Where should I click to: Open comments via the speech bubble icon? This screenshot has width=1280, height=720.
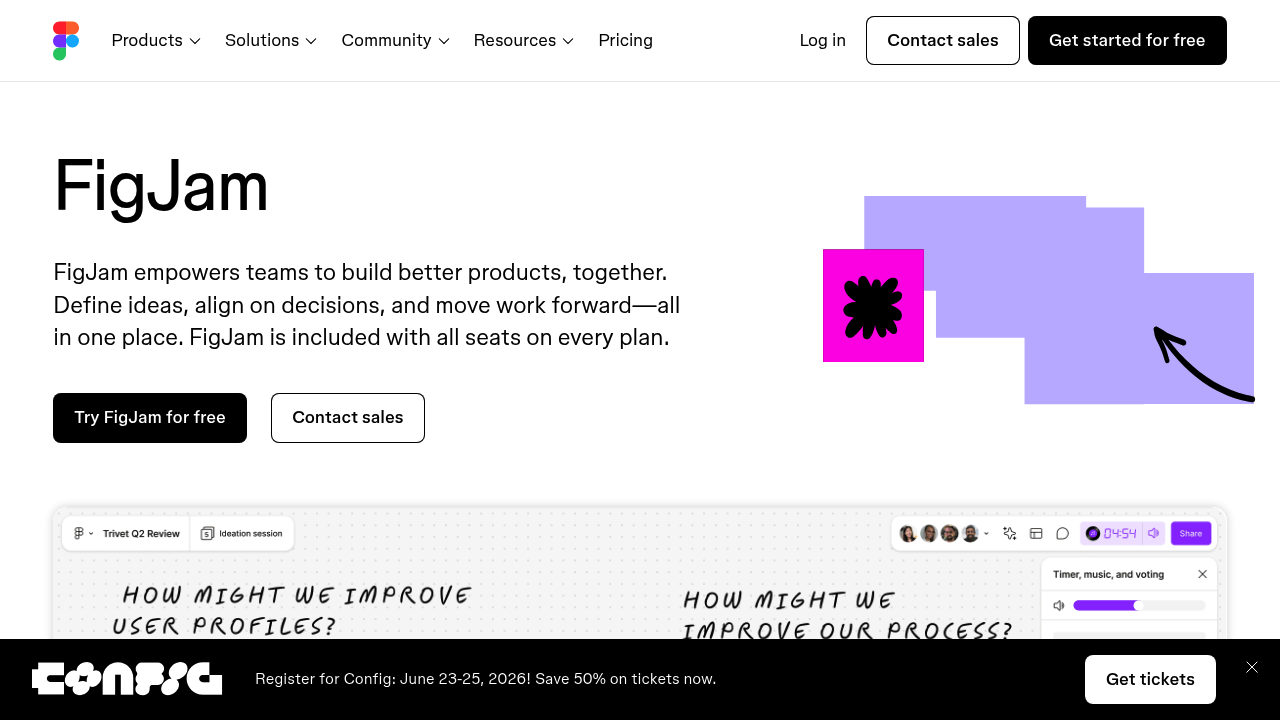[1062, 534]
